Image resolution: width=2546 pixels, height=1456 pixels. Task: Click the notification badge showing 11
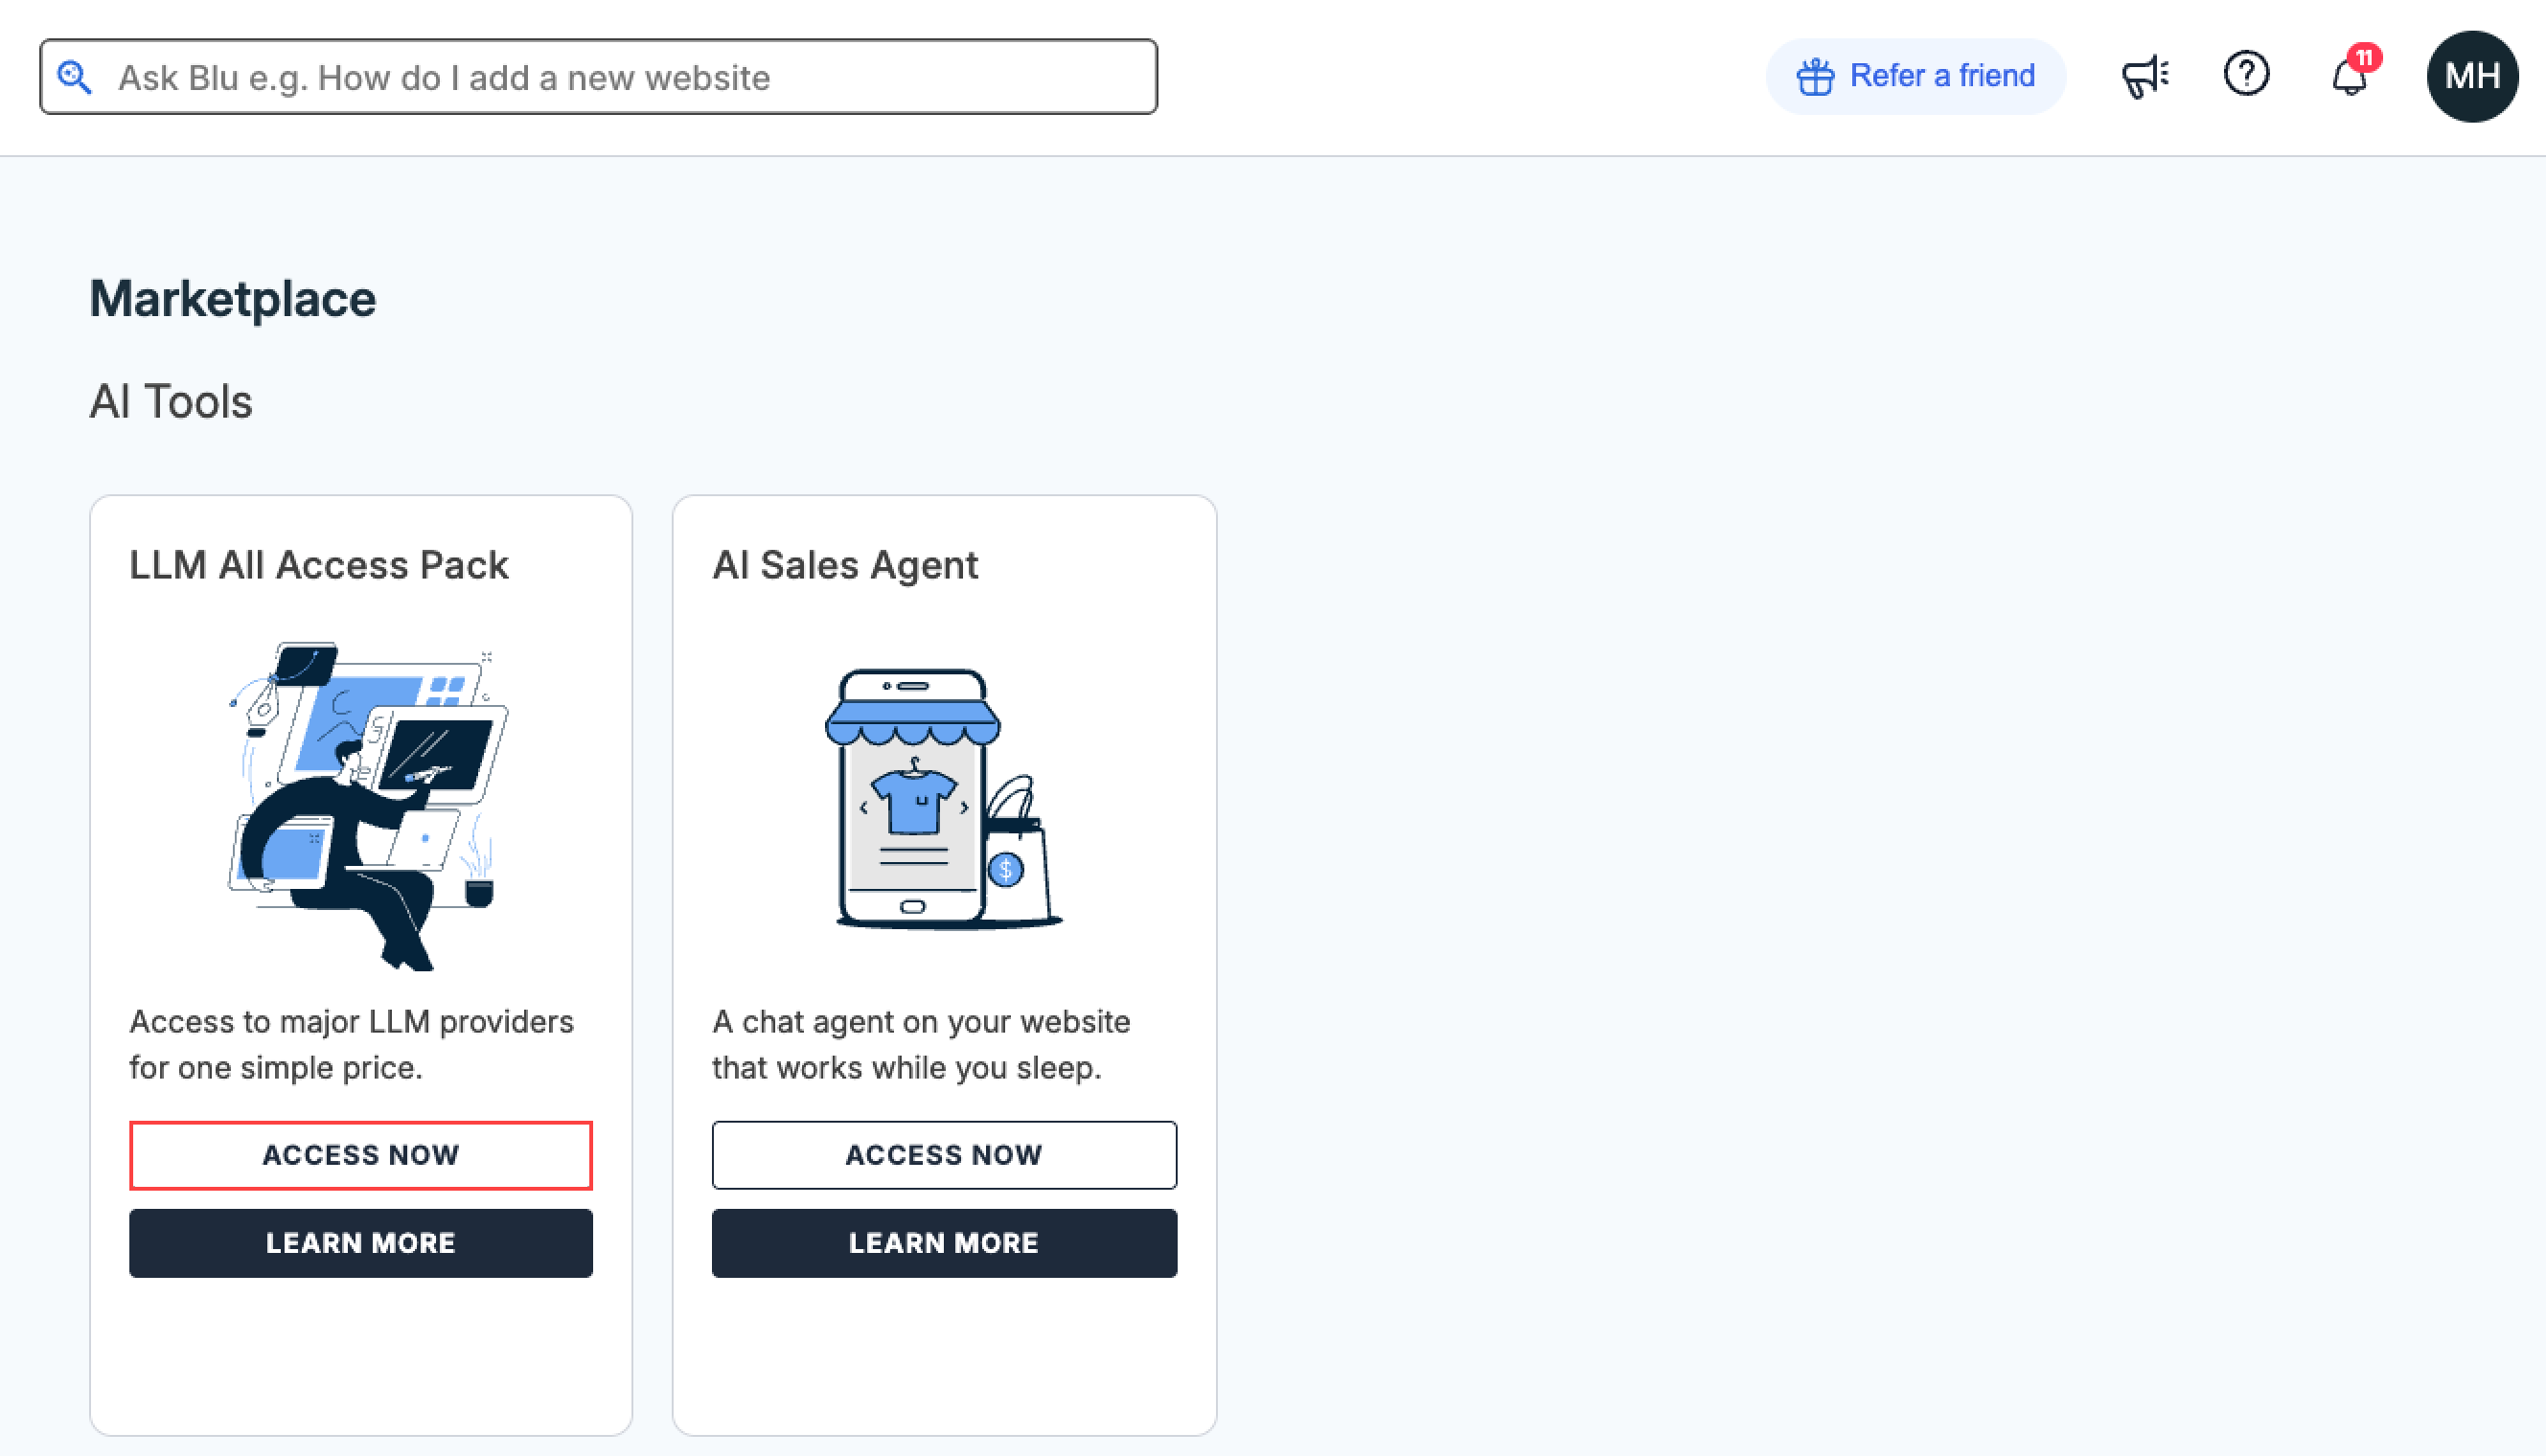tap(2367, 58)
